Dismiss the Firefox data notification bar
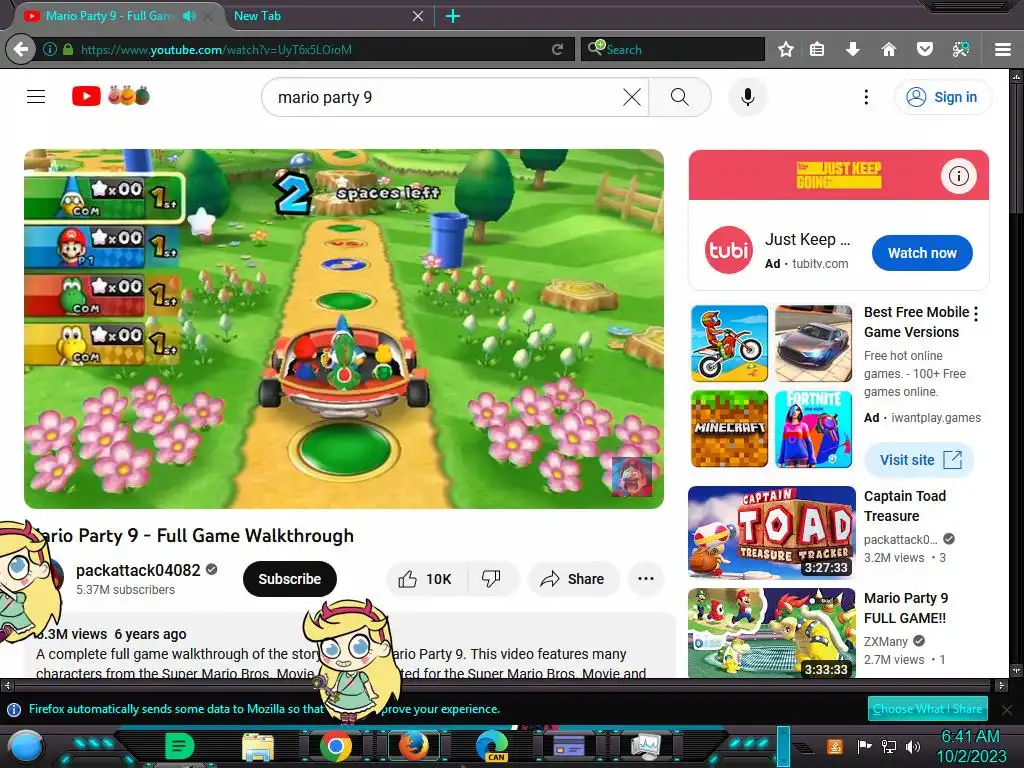The width and height of the screenshot is (1024, 768). (1006, 709)
